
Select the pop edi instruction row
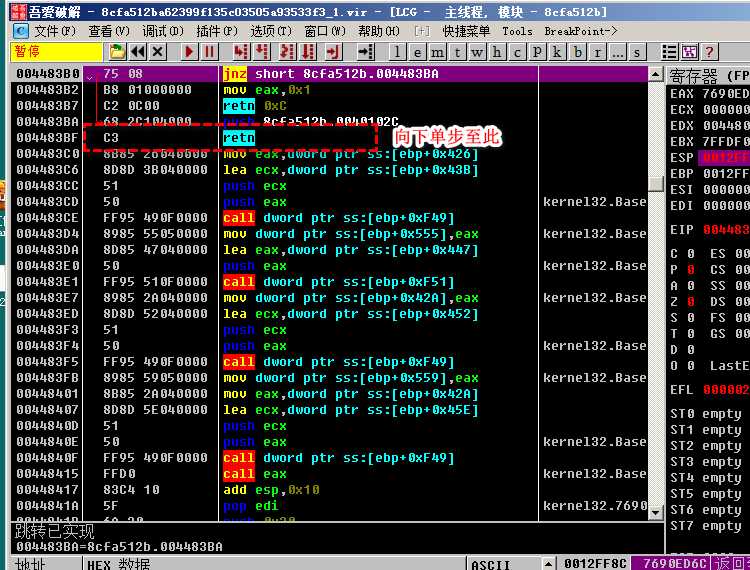330,506
